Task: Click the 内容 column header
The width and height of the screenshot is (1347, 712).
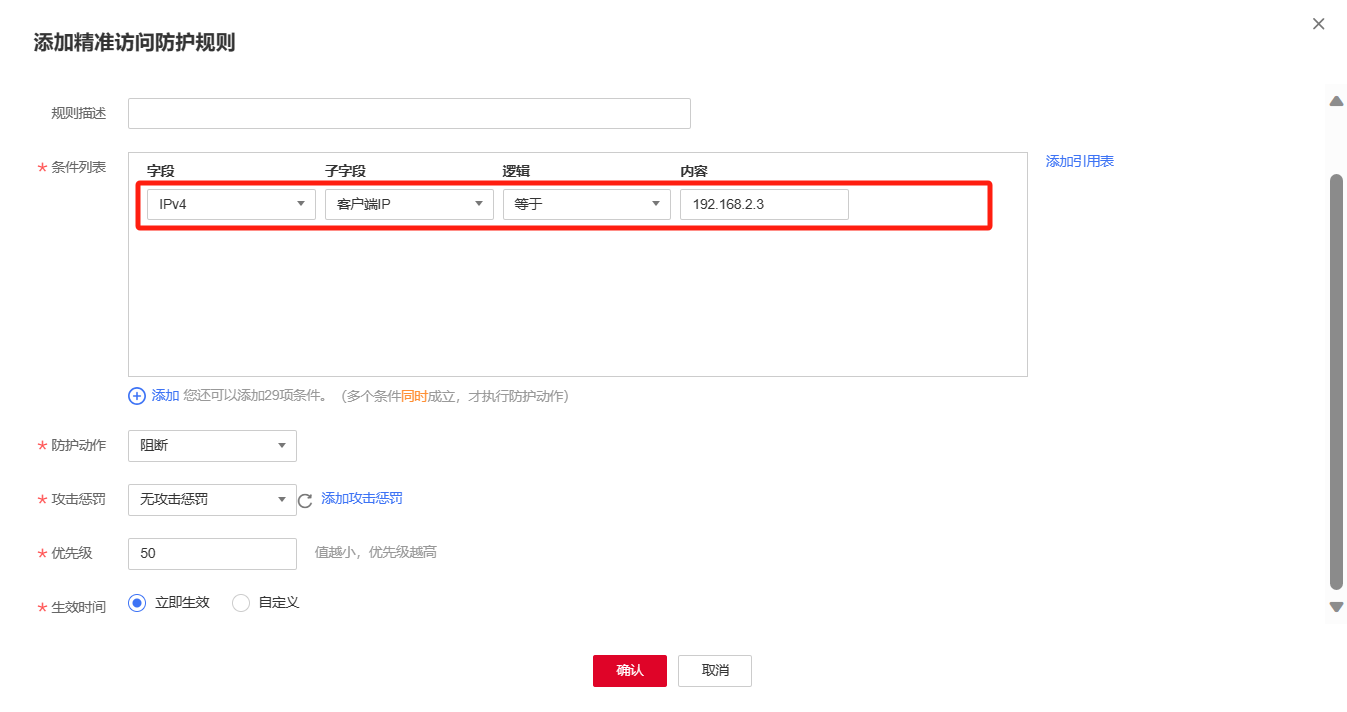Action: (x=694, y=171)
